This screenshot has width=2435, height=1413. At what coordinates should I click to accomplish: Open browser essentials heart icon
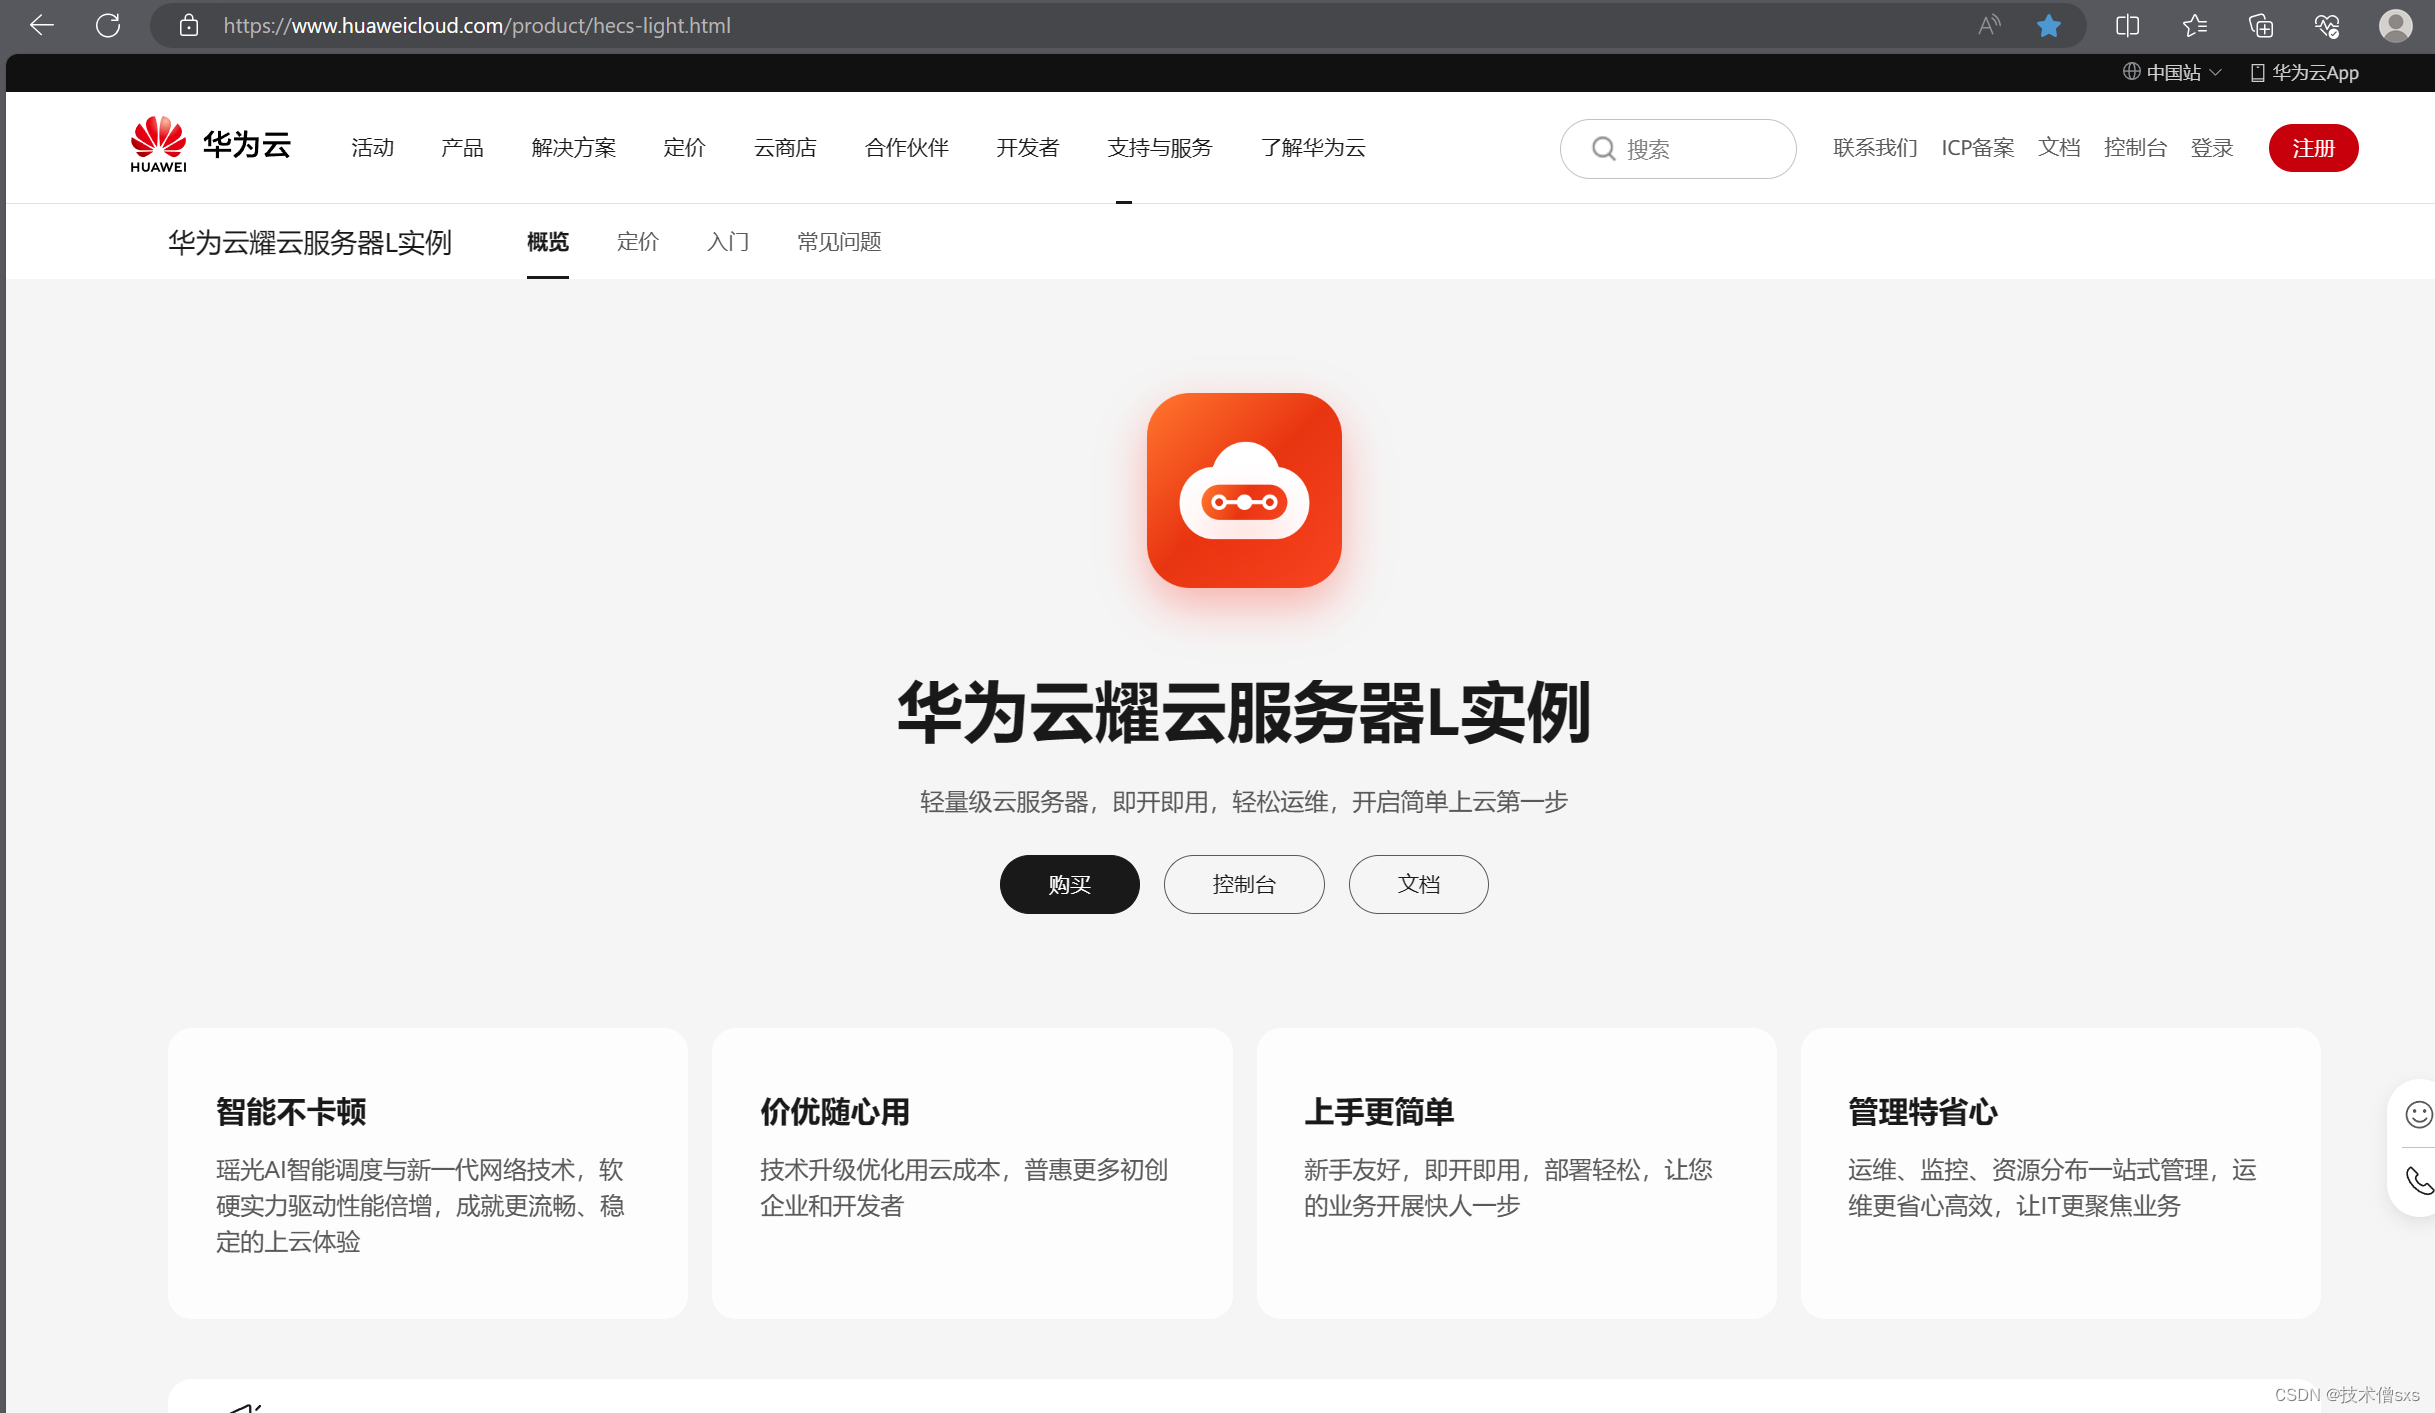(2327, 25)
